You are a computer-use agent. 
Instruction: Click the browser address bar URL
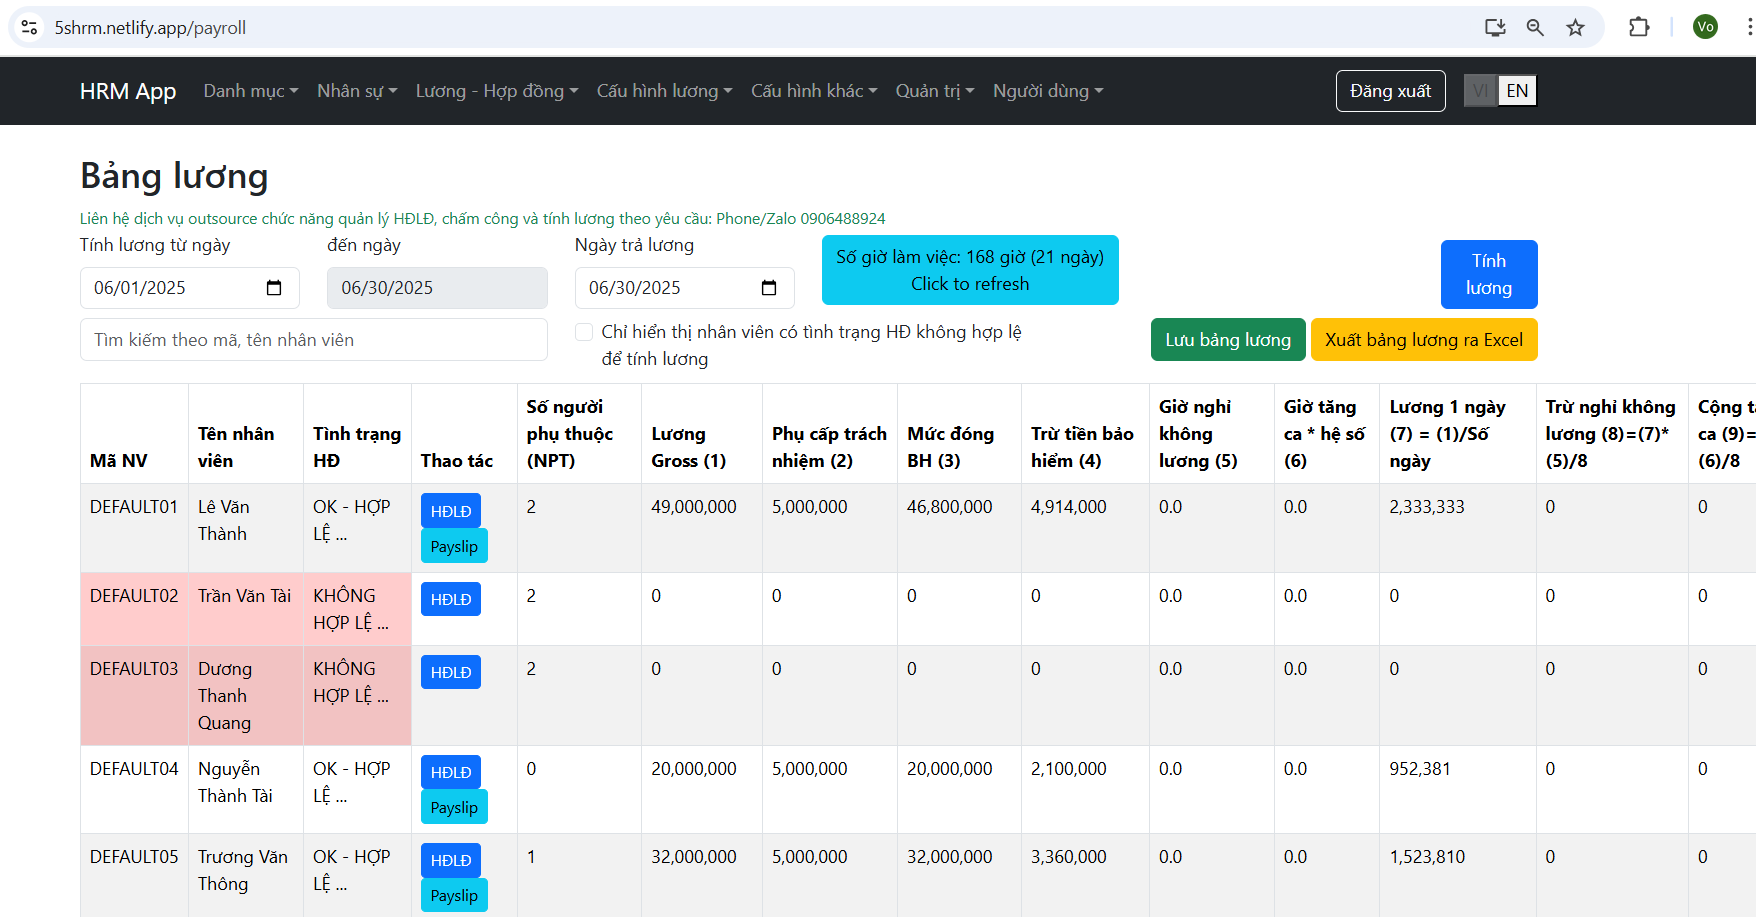pyautogui.click(x=150, y=28)
